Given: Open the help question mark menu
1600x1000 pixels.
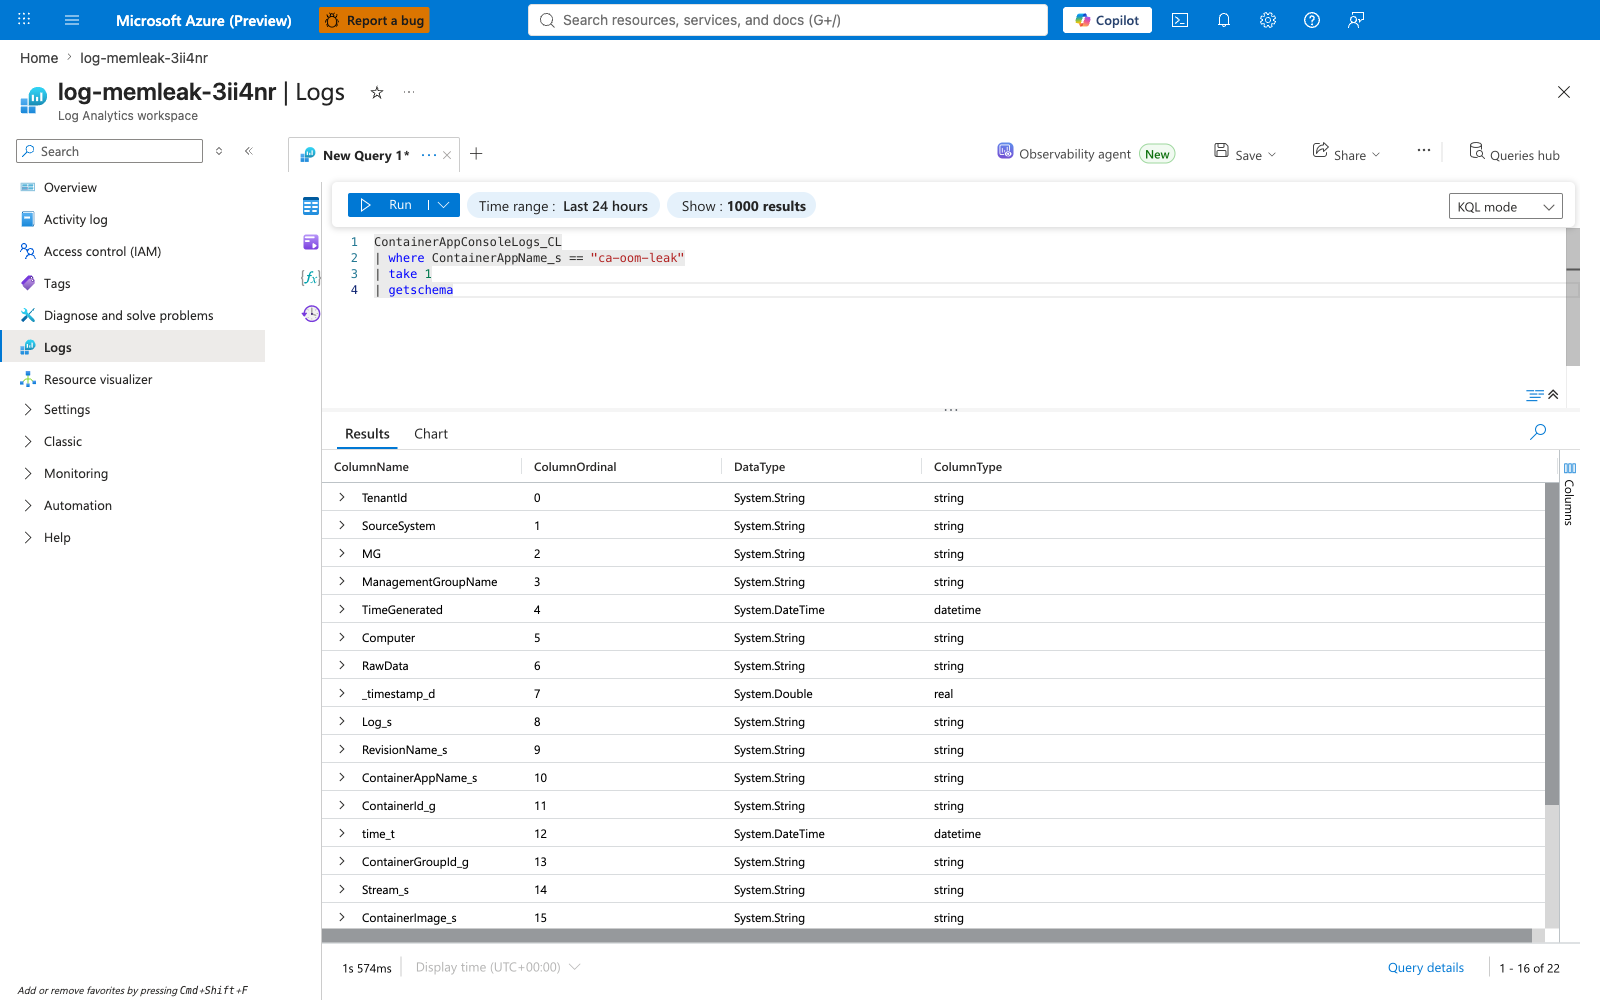Looking at the screenshot, I should (x=1312, y=20).
